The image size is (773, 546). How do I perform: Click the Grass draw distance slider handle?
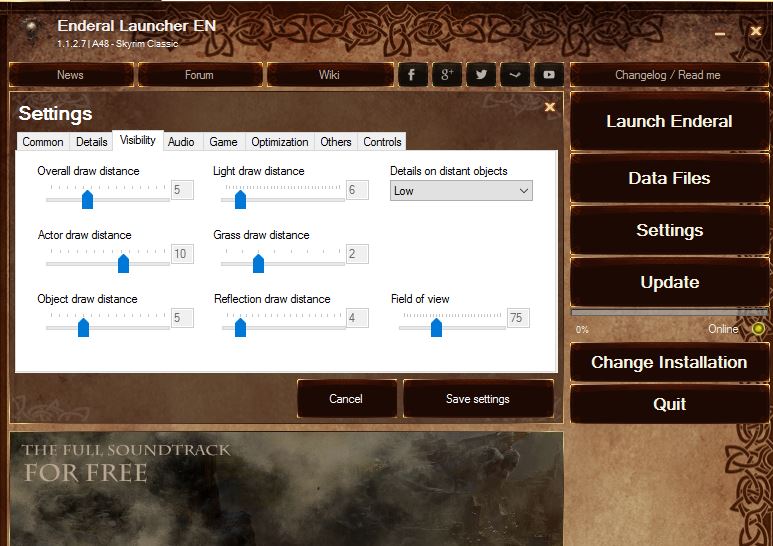tap(258, 263)
